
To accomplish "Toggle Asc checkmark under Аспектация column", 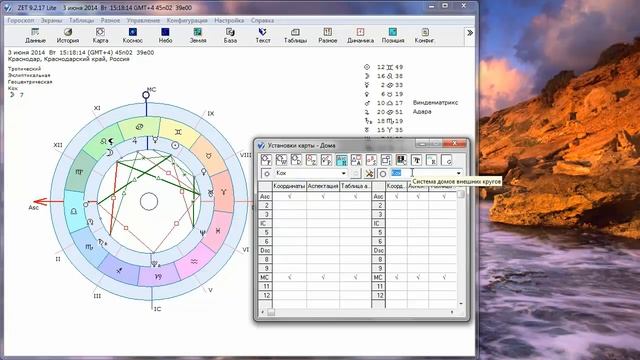I will click(x=323, y=196).
